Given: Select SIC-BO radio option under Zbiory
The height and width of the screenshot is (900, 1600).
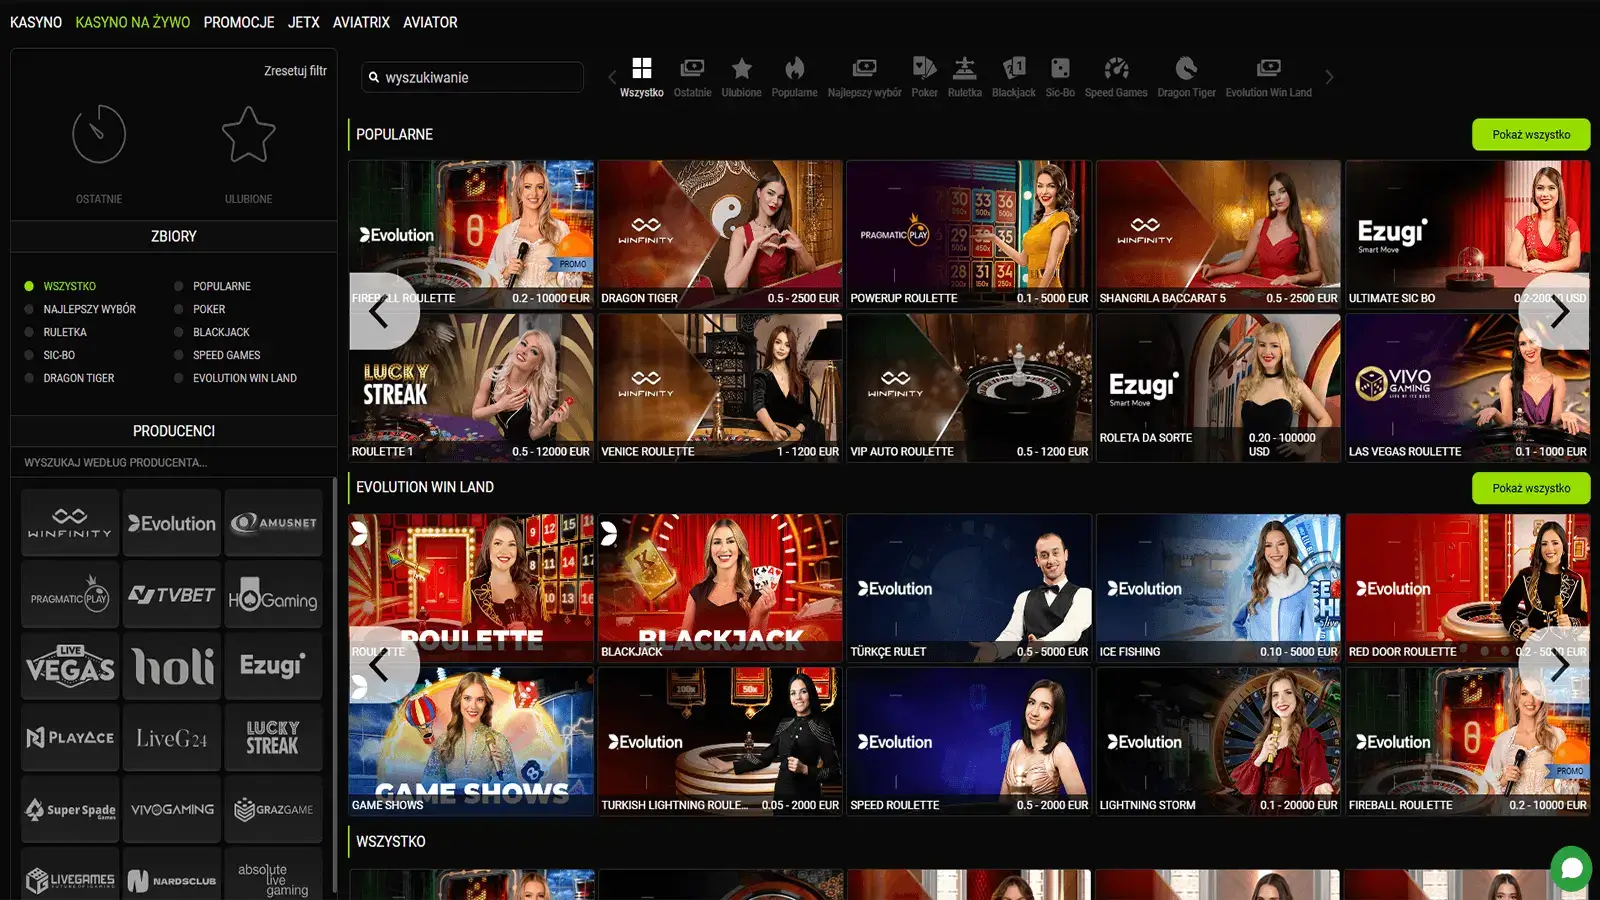Looking at the screenshot, I should tap(29, 355).
